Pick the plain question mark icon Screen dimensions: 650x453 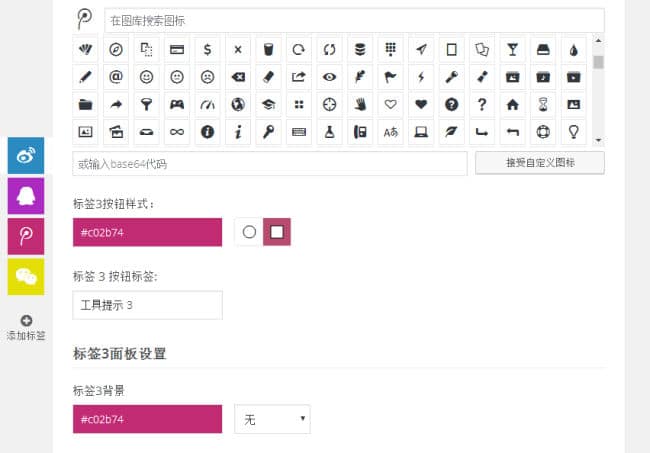482,104
